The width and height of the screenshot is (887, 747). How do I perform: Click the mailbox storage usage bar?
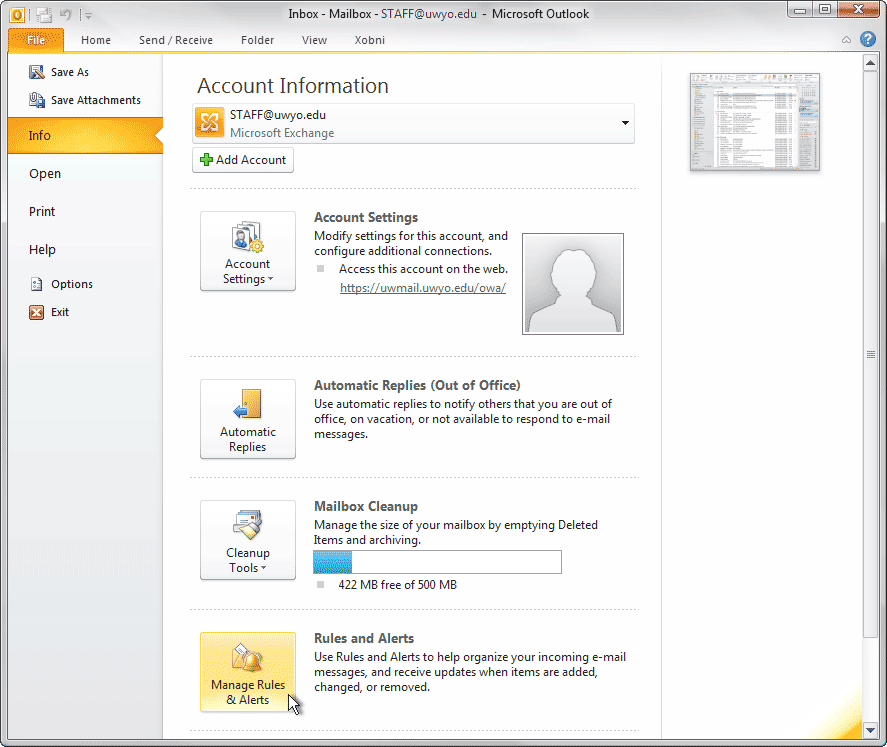437,562
